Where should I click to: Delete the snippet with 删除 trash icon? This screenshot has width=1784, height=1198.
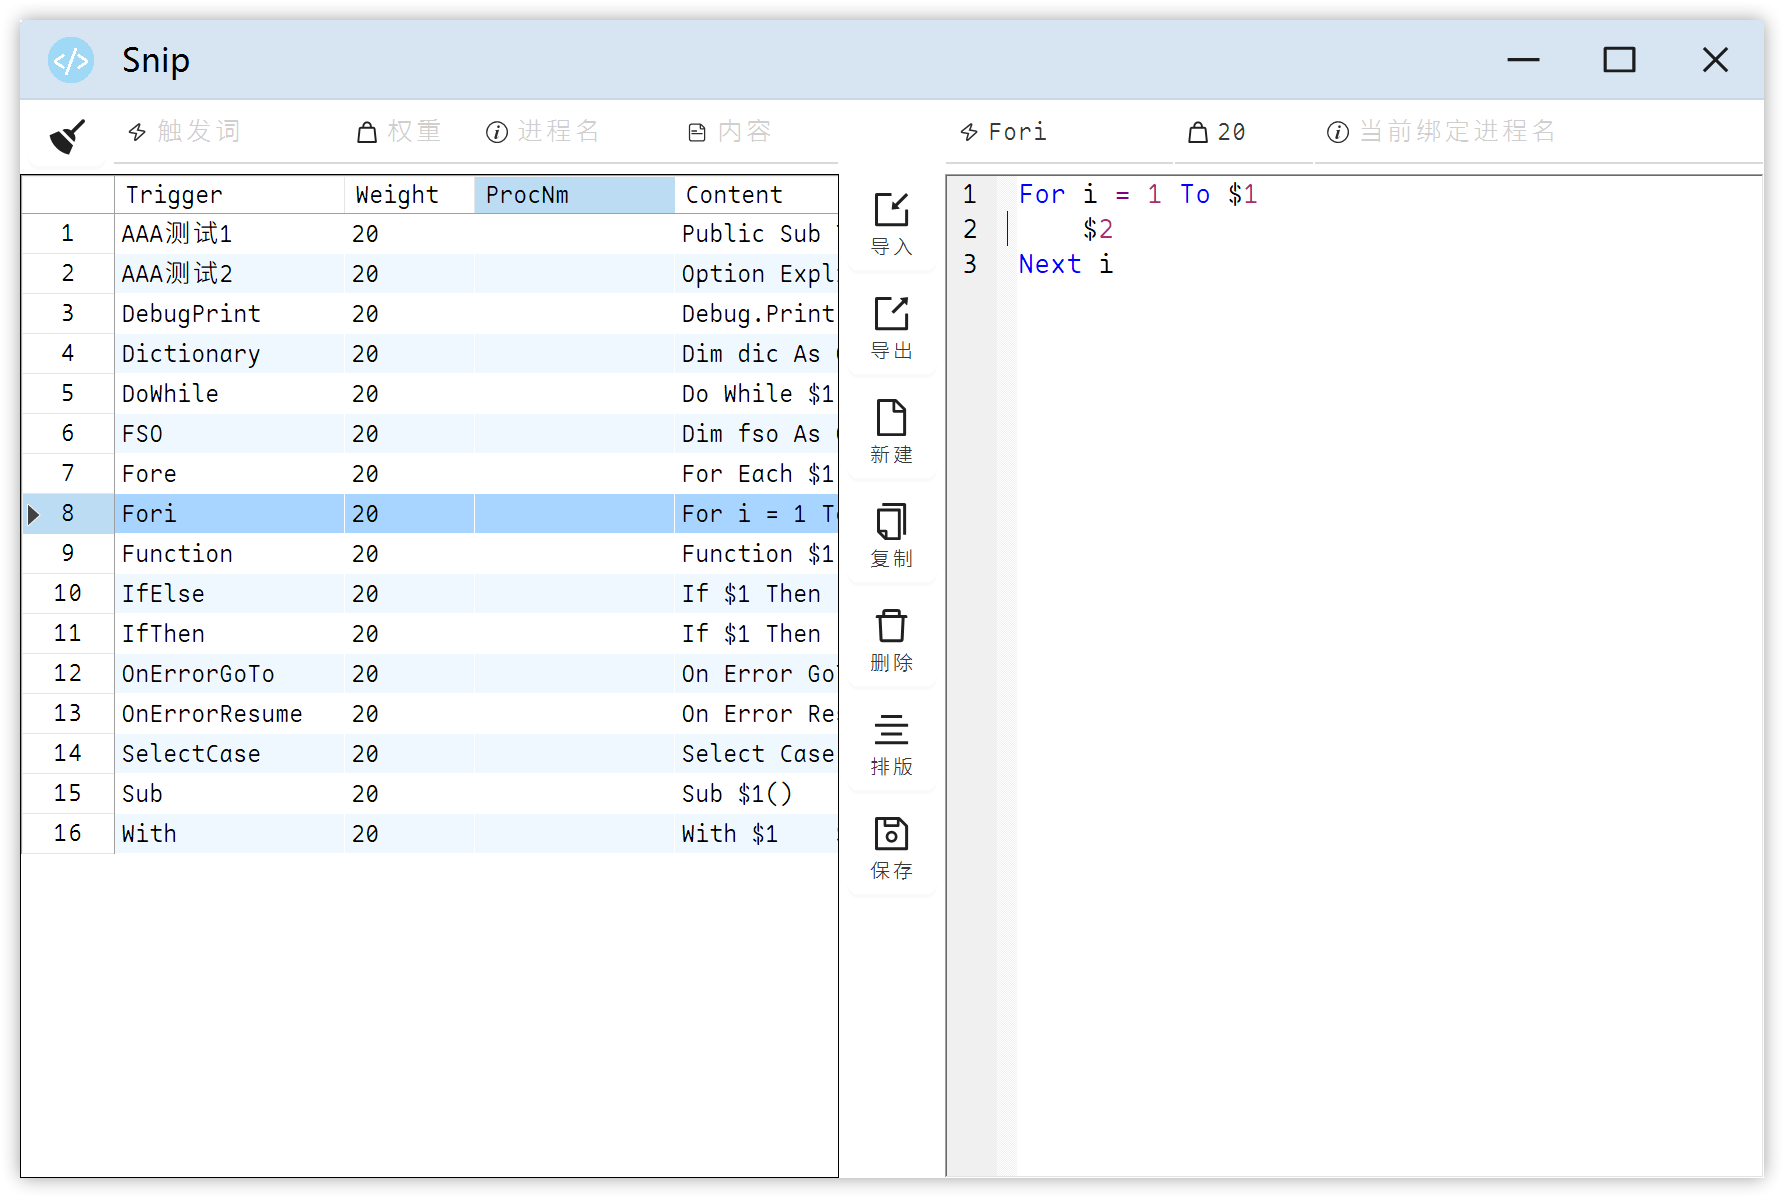891,639
